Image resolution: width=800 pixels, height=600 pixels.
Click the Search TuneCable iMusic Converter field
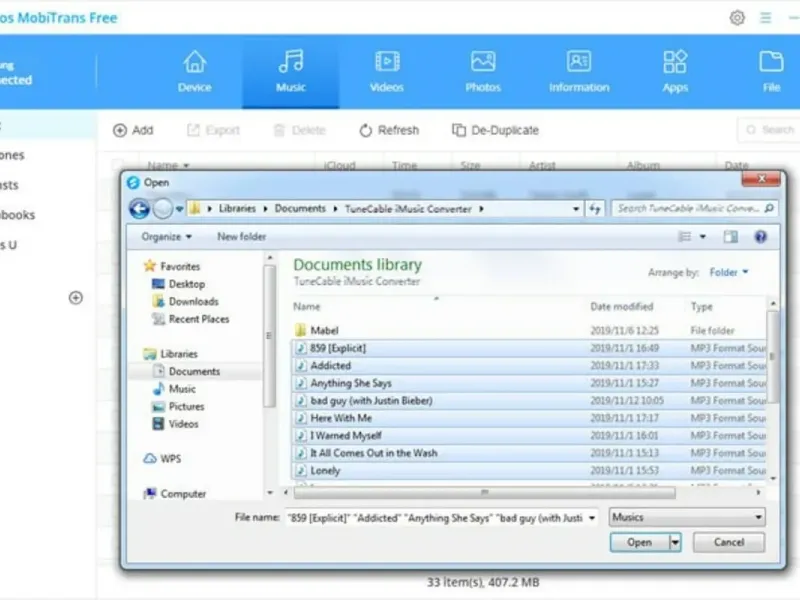[x=695, y=209]
